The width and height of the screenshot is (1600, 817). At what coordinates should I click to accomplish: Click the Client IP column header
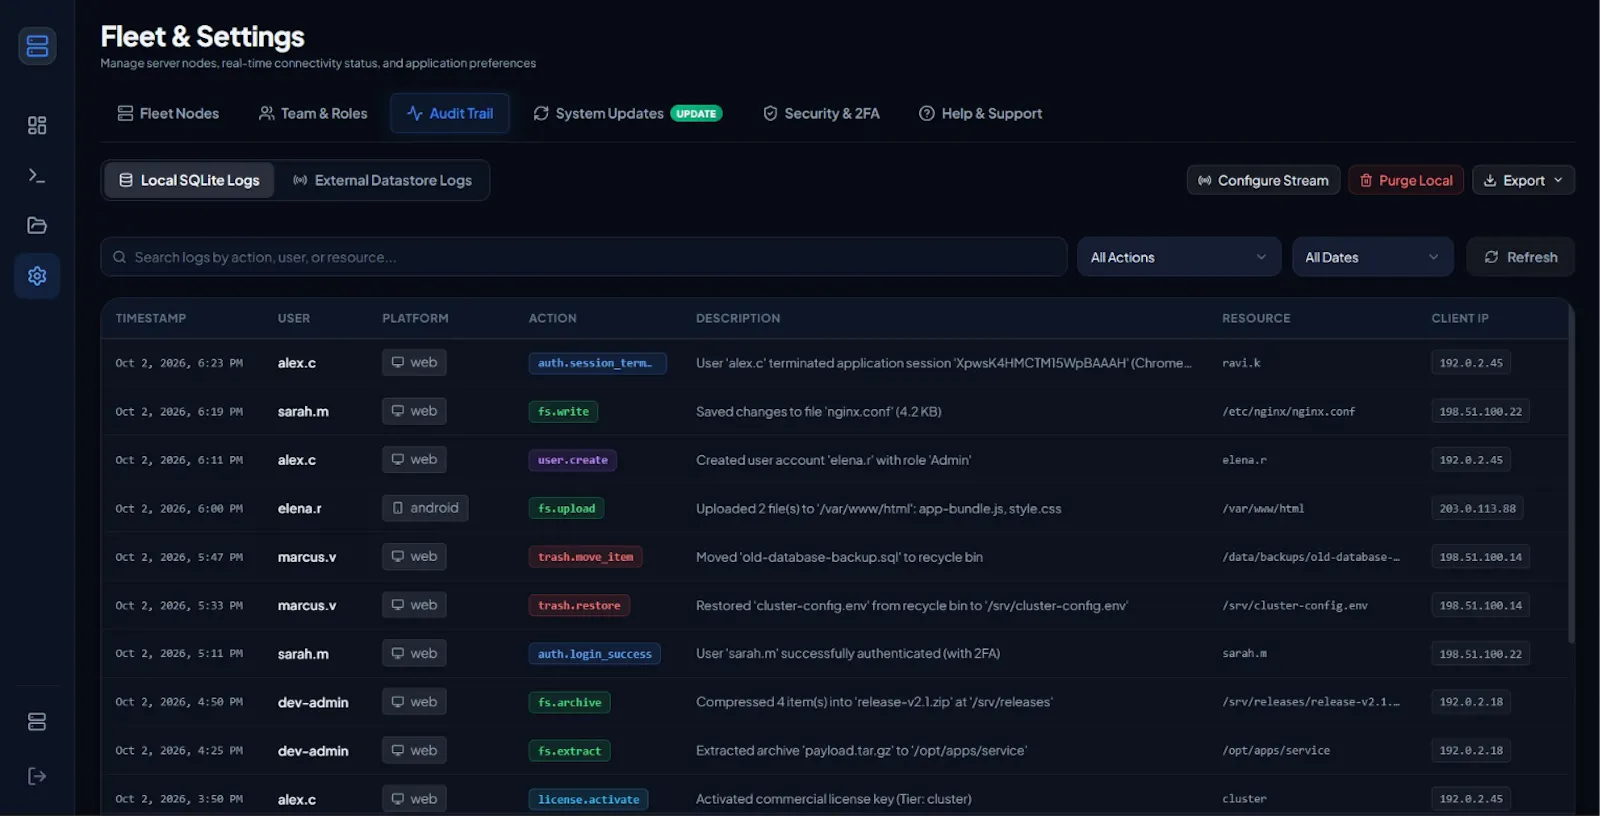tap(1460, 318)
